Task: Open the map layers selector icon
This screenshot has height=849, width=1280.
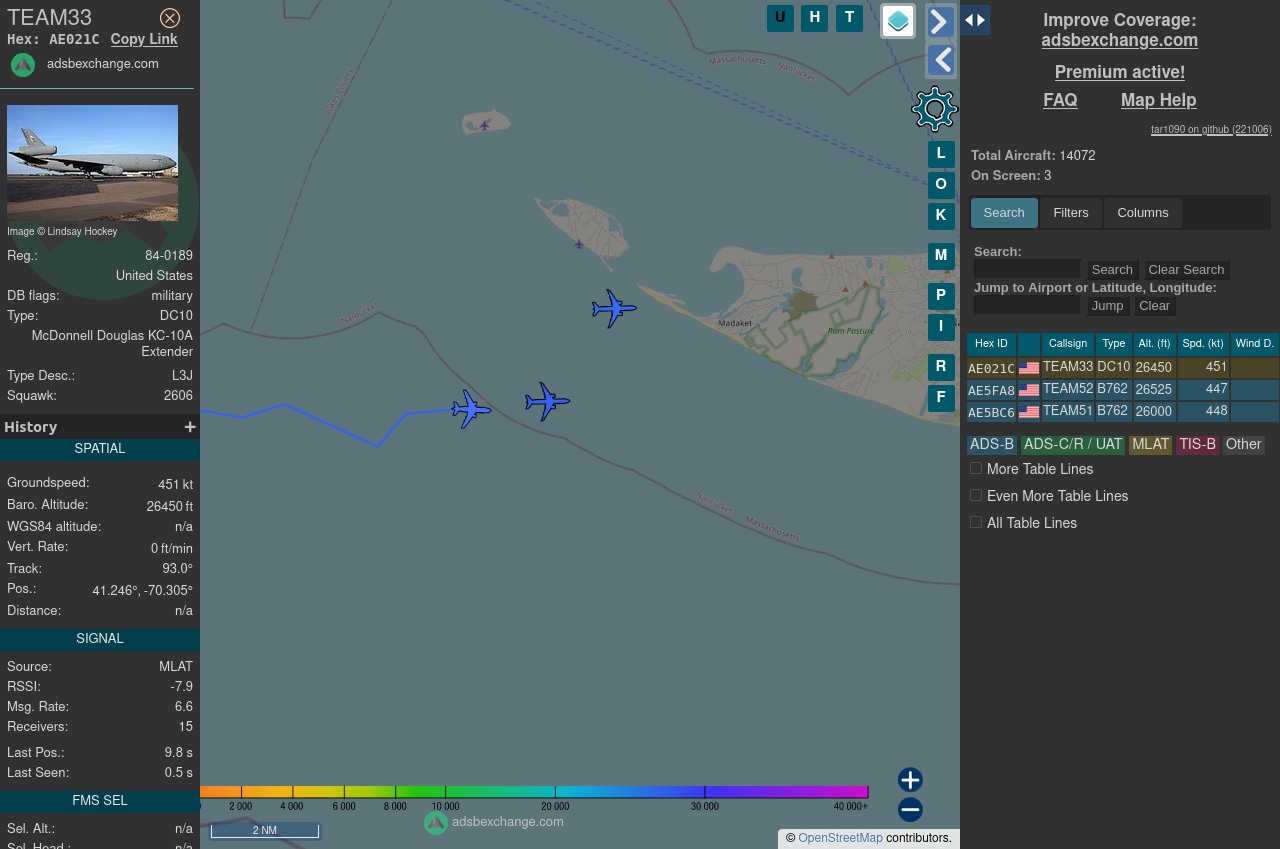Action: (x=898, y=21)
